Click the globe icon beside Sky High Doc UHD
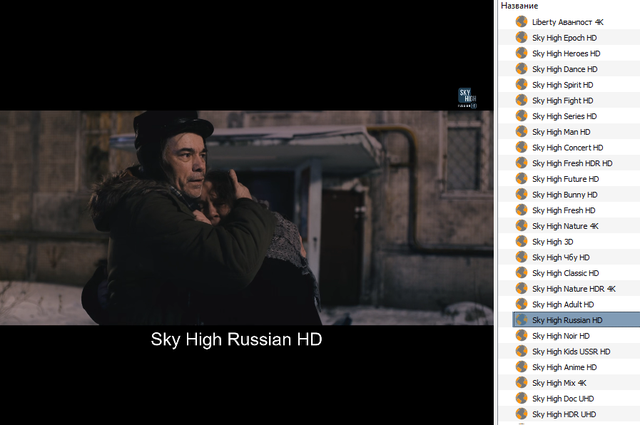 point(521,398)
